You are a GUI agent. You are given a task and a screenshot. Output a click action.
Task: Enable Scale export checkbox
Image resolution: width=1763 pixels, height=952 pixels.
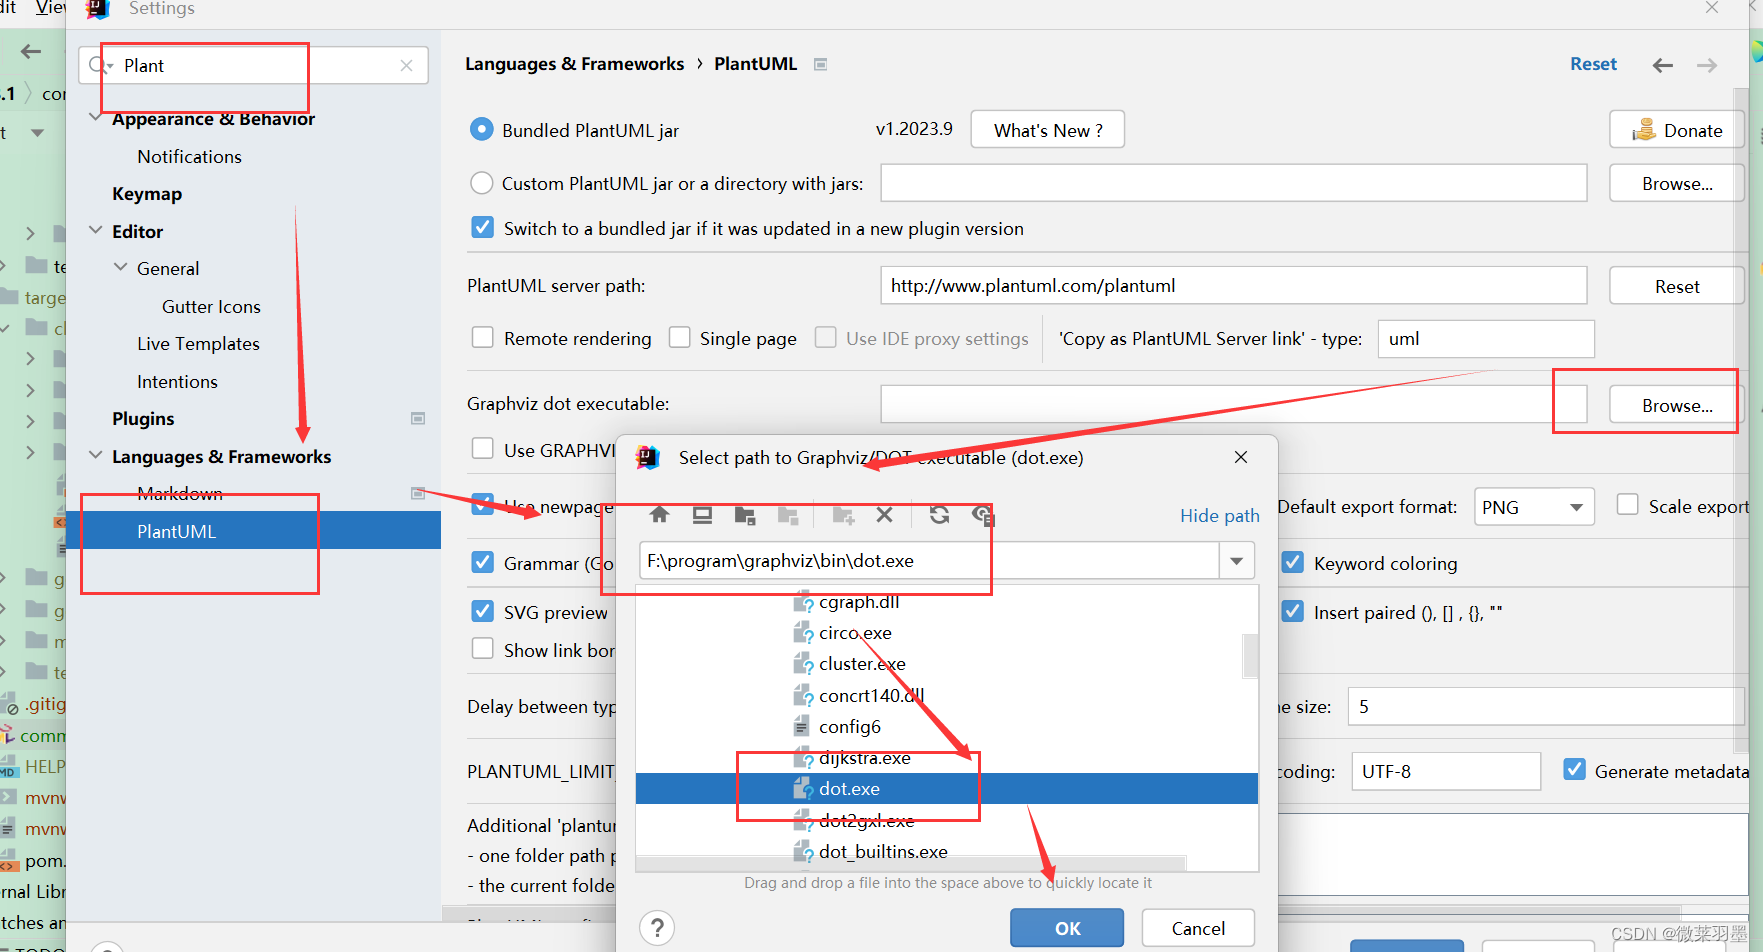1627,505
